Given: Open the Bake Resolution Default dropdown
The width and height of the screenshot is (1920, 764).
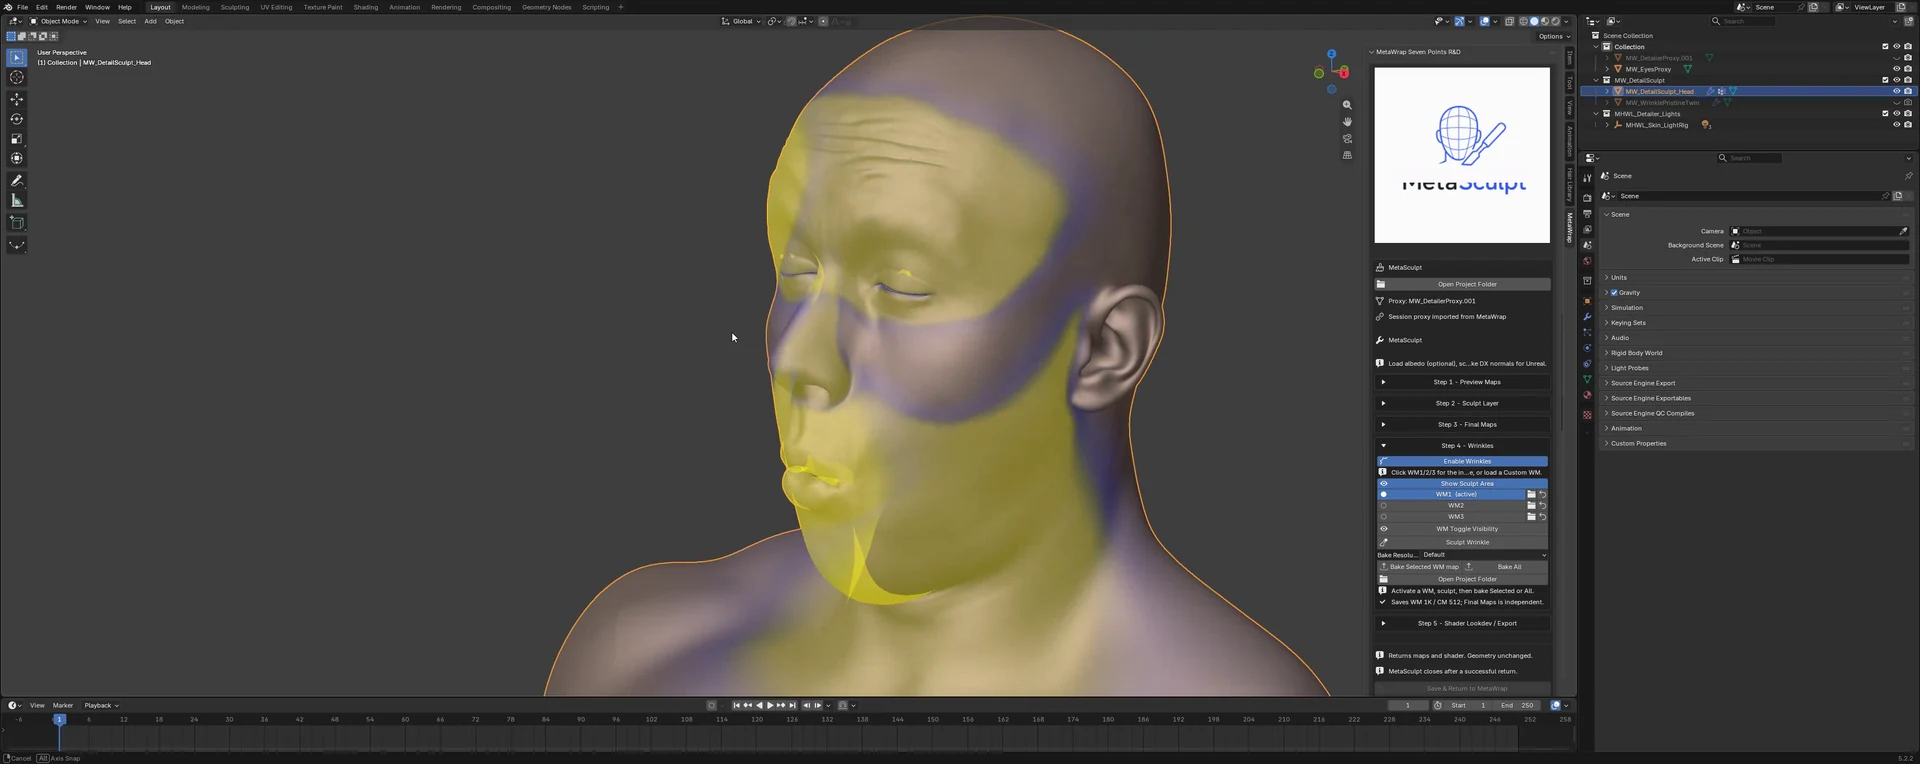Looking at the screenshot, I should pos(1484,555).
